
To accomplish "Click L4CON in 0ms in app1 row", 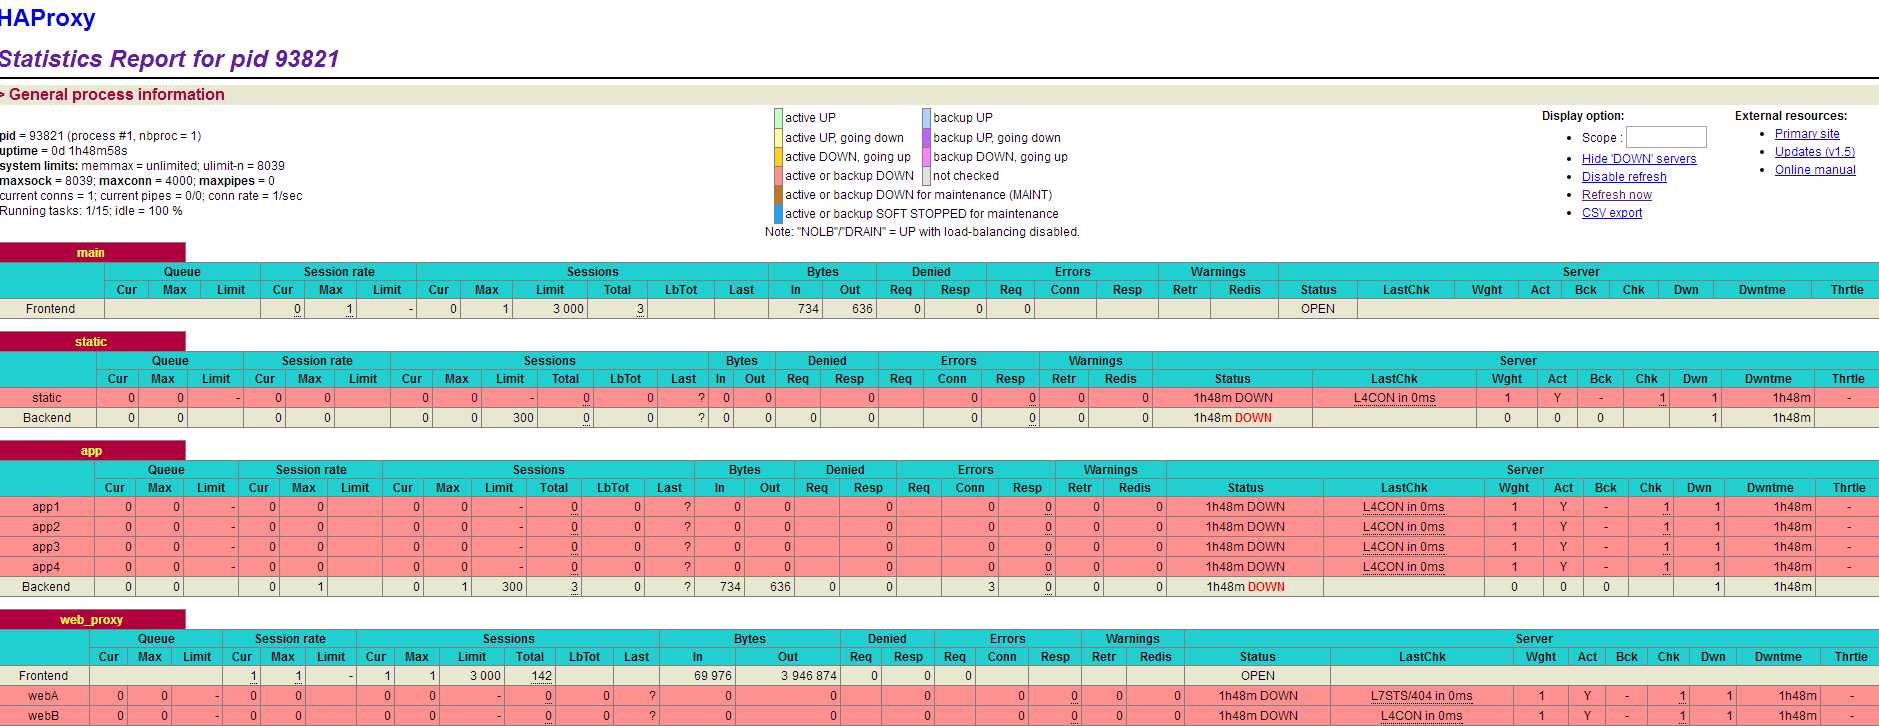I will click(x=1403, y=507).
